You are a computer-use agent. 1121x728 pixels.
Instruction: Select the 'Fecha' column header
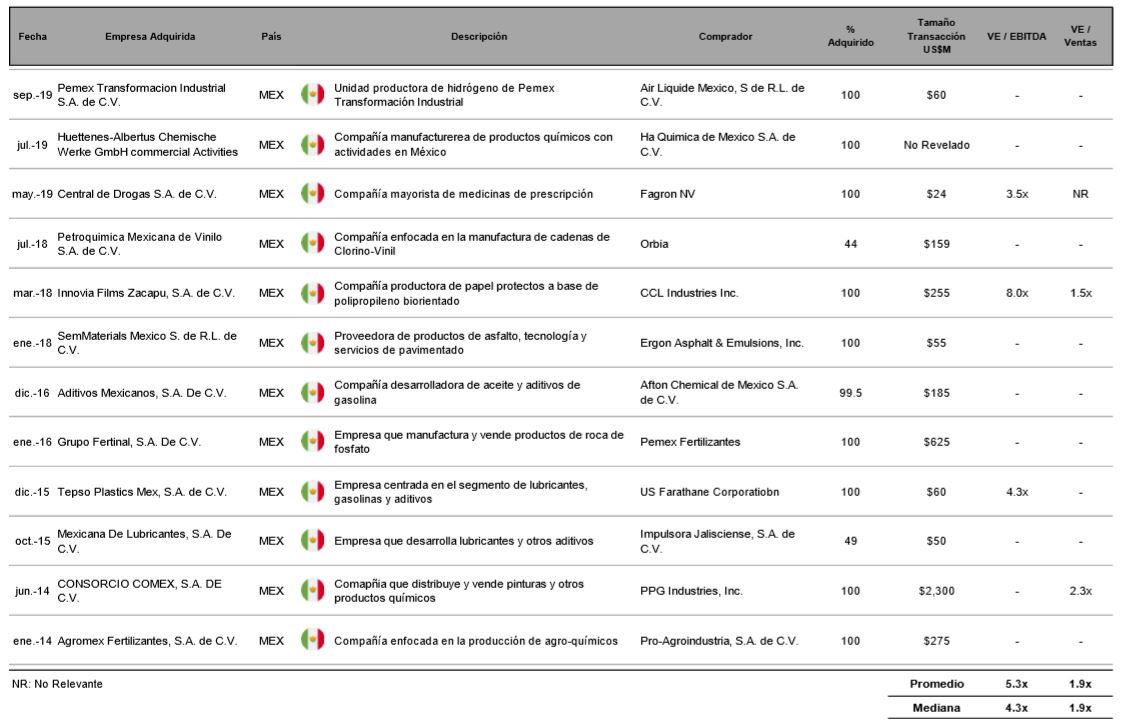tap(33, 36)
